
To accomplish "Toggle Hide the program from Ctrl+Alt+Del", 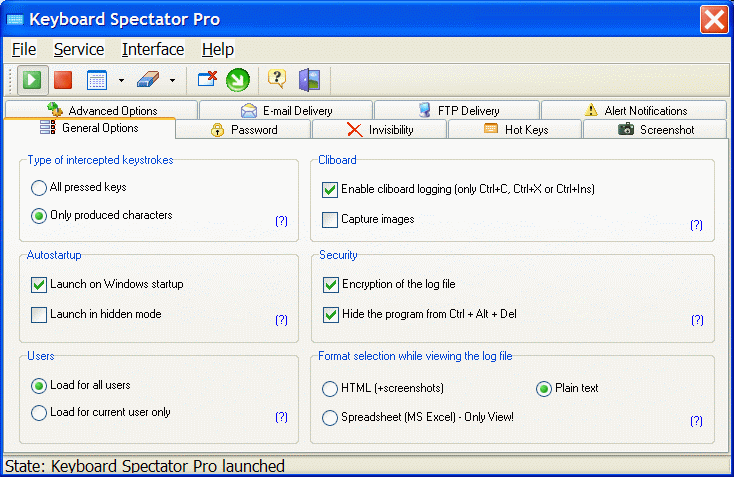I will point(331,315).
